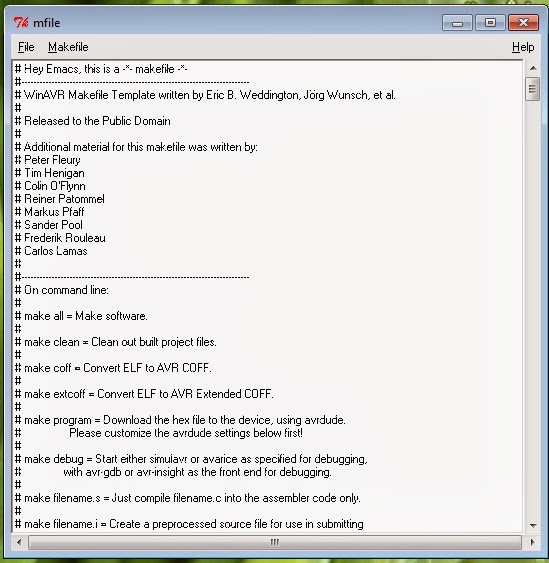Click the name 'Reiner Patommel'
Viewport: 549px width, 563px height.
pos(64,199)
